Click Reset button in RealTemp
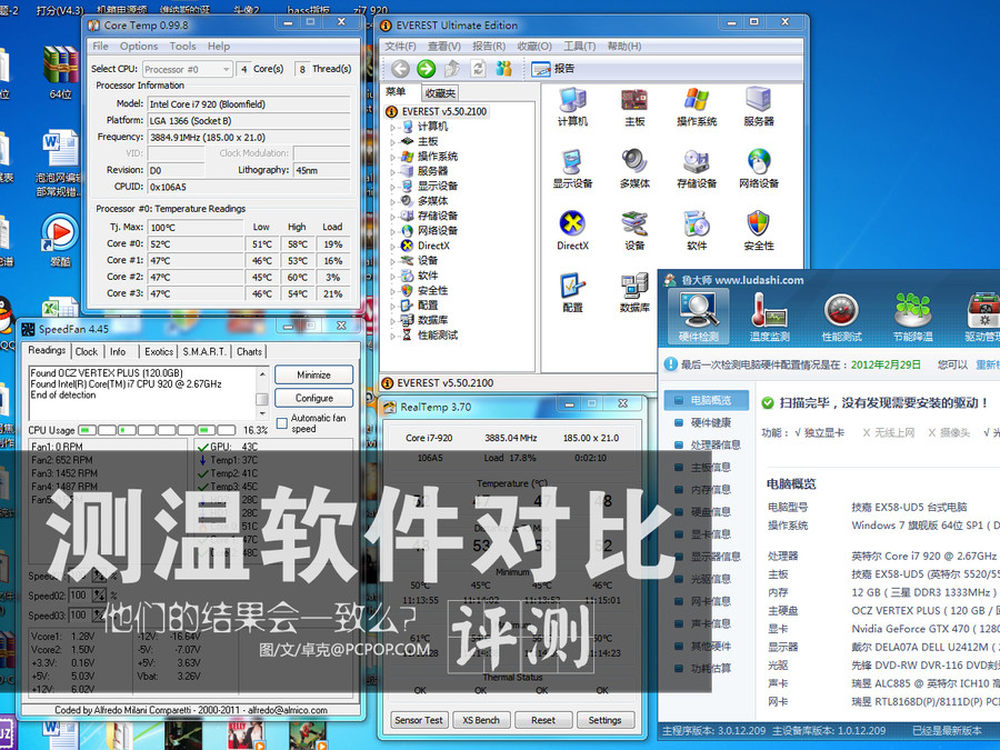Image resolution: width=1000 pixels, height=750 pixels. (x=543, y=720)
